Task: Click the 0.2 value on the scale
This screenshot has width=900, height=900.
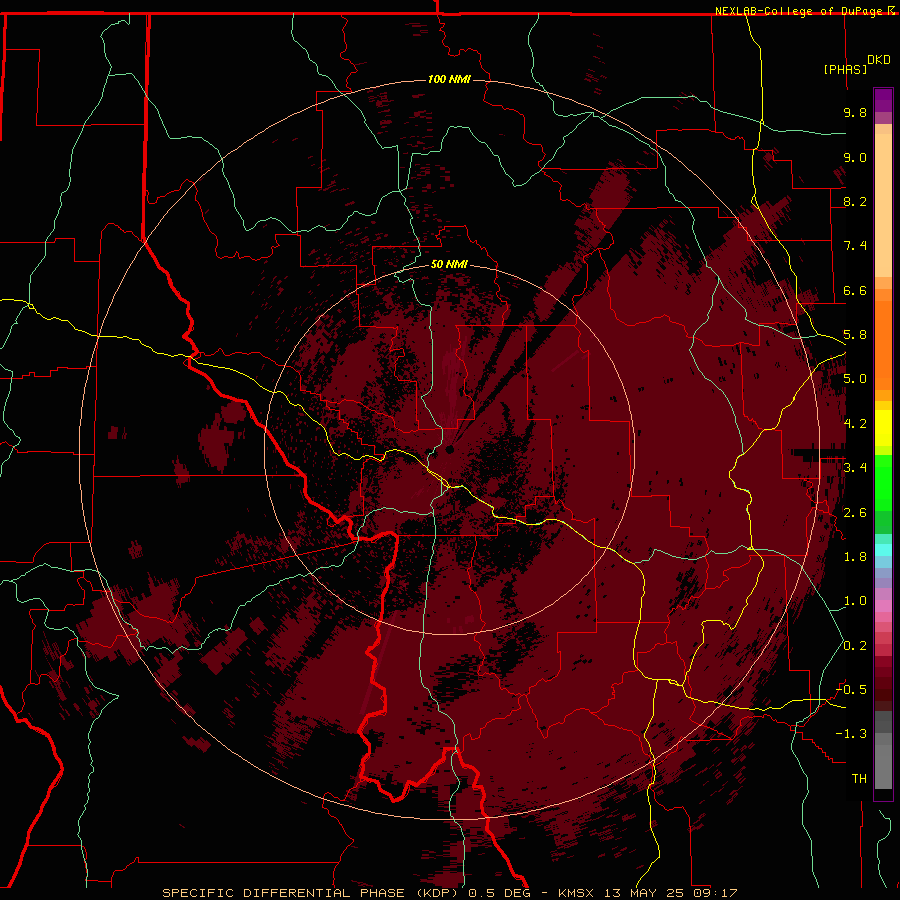Action: point(855,646)
